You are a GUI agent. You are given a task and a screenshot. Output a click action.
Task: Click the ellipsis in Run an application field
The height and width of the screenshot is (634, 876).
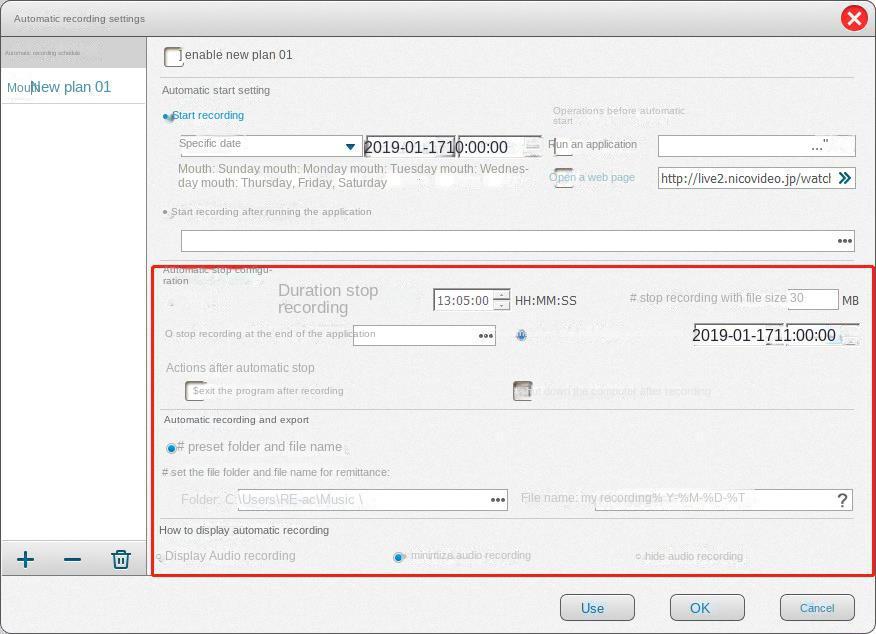point(820,146)
